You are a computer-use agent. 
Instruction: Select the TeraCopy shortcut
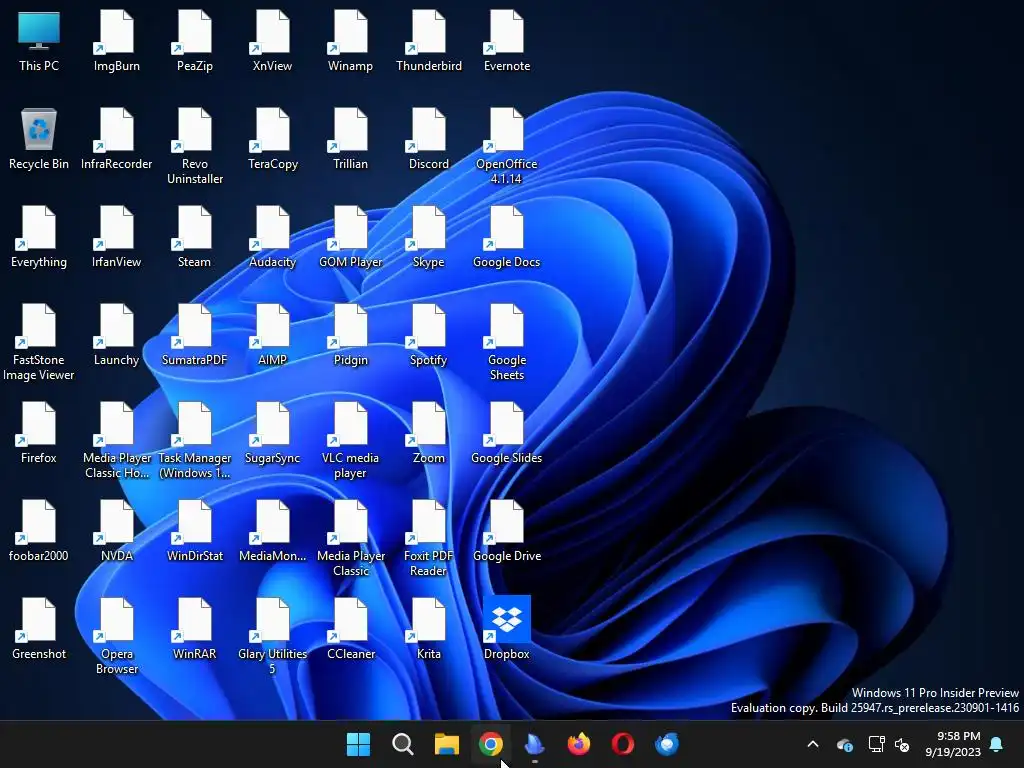pyautogui.click(x=272, y=140)
